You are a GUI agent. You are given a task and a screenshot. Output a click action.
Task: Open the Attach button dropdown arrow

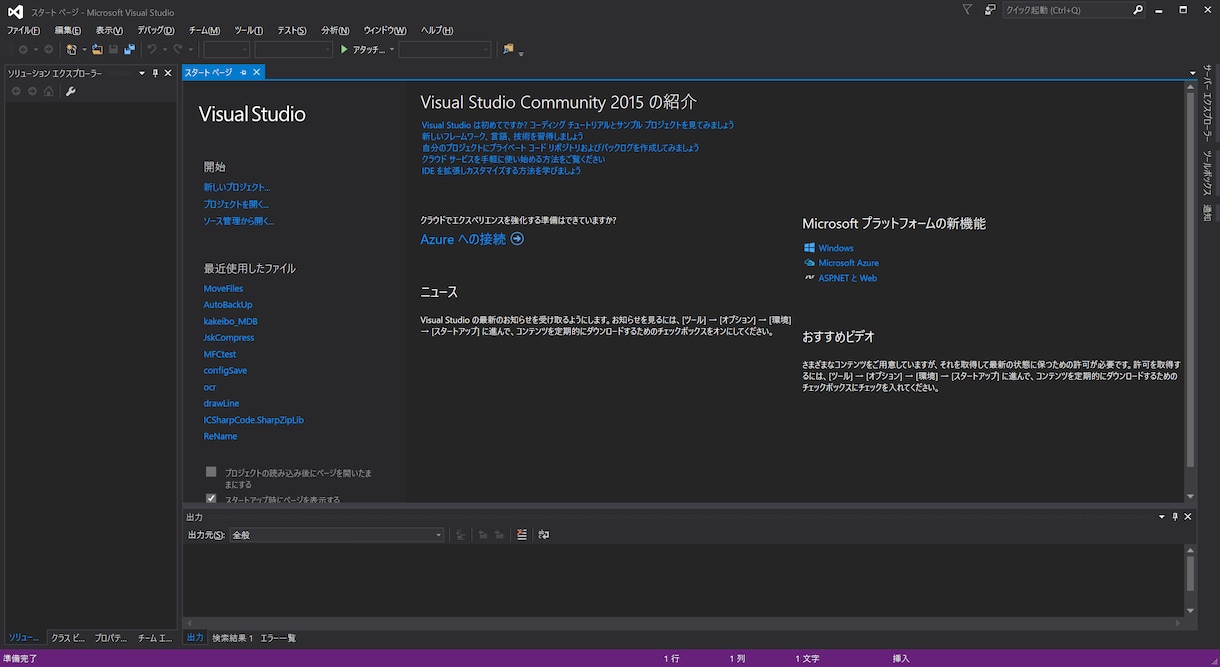click(392, 49)
